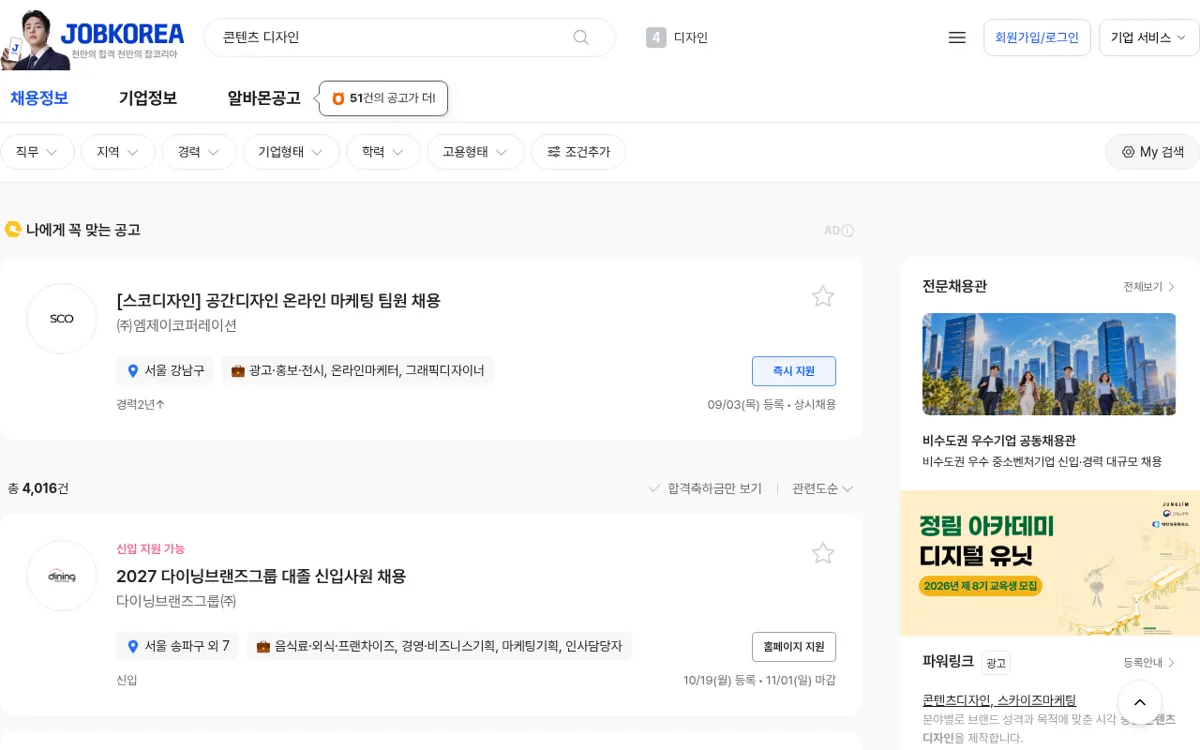Click the 조건추가 filter button

click(578, 152)
